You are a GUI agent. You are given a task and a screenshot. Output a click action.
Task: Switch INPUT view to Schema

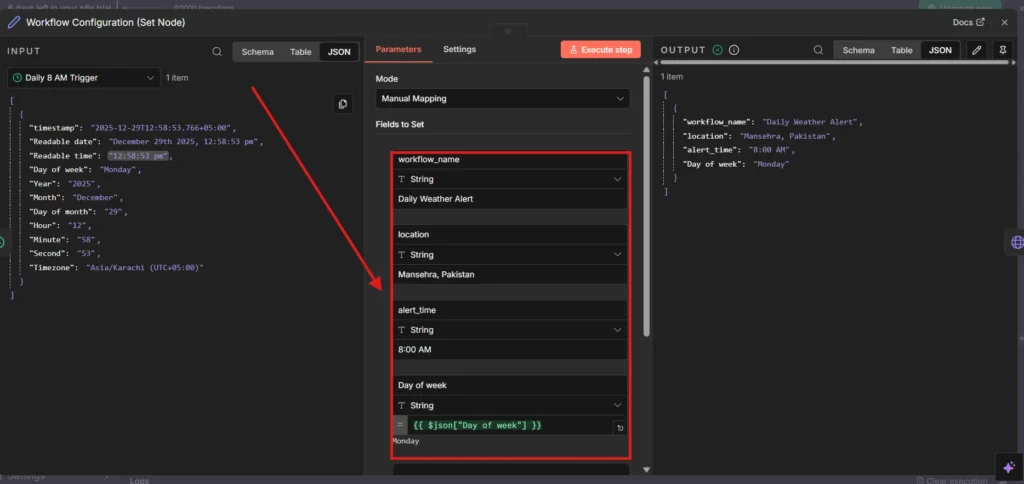(257, 52)
